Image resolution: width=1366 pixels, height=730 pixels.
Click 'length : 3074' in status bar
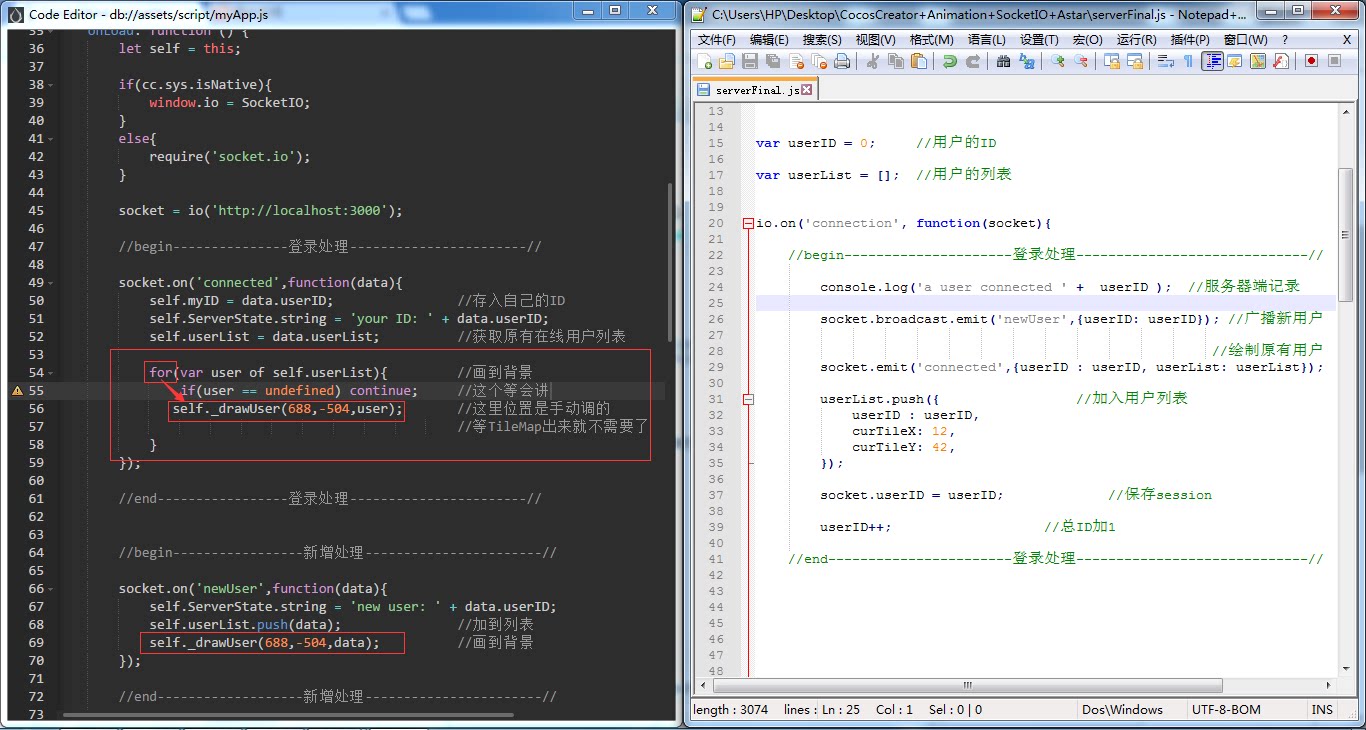coord(731,709)
